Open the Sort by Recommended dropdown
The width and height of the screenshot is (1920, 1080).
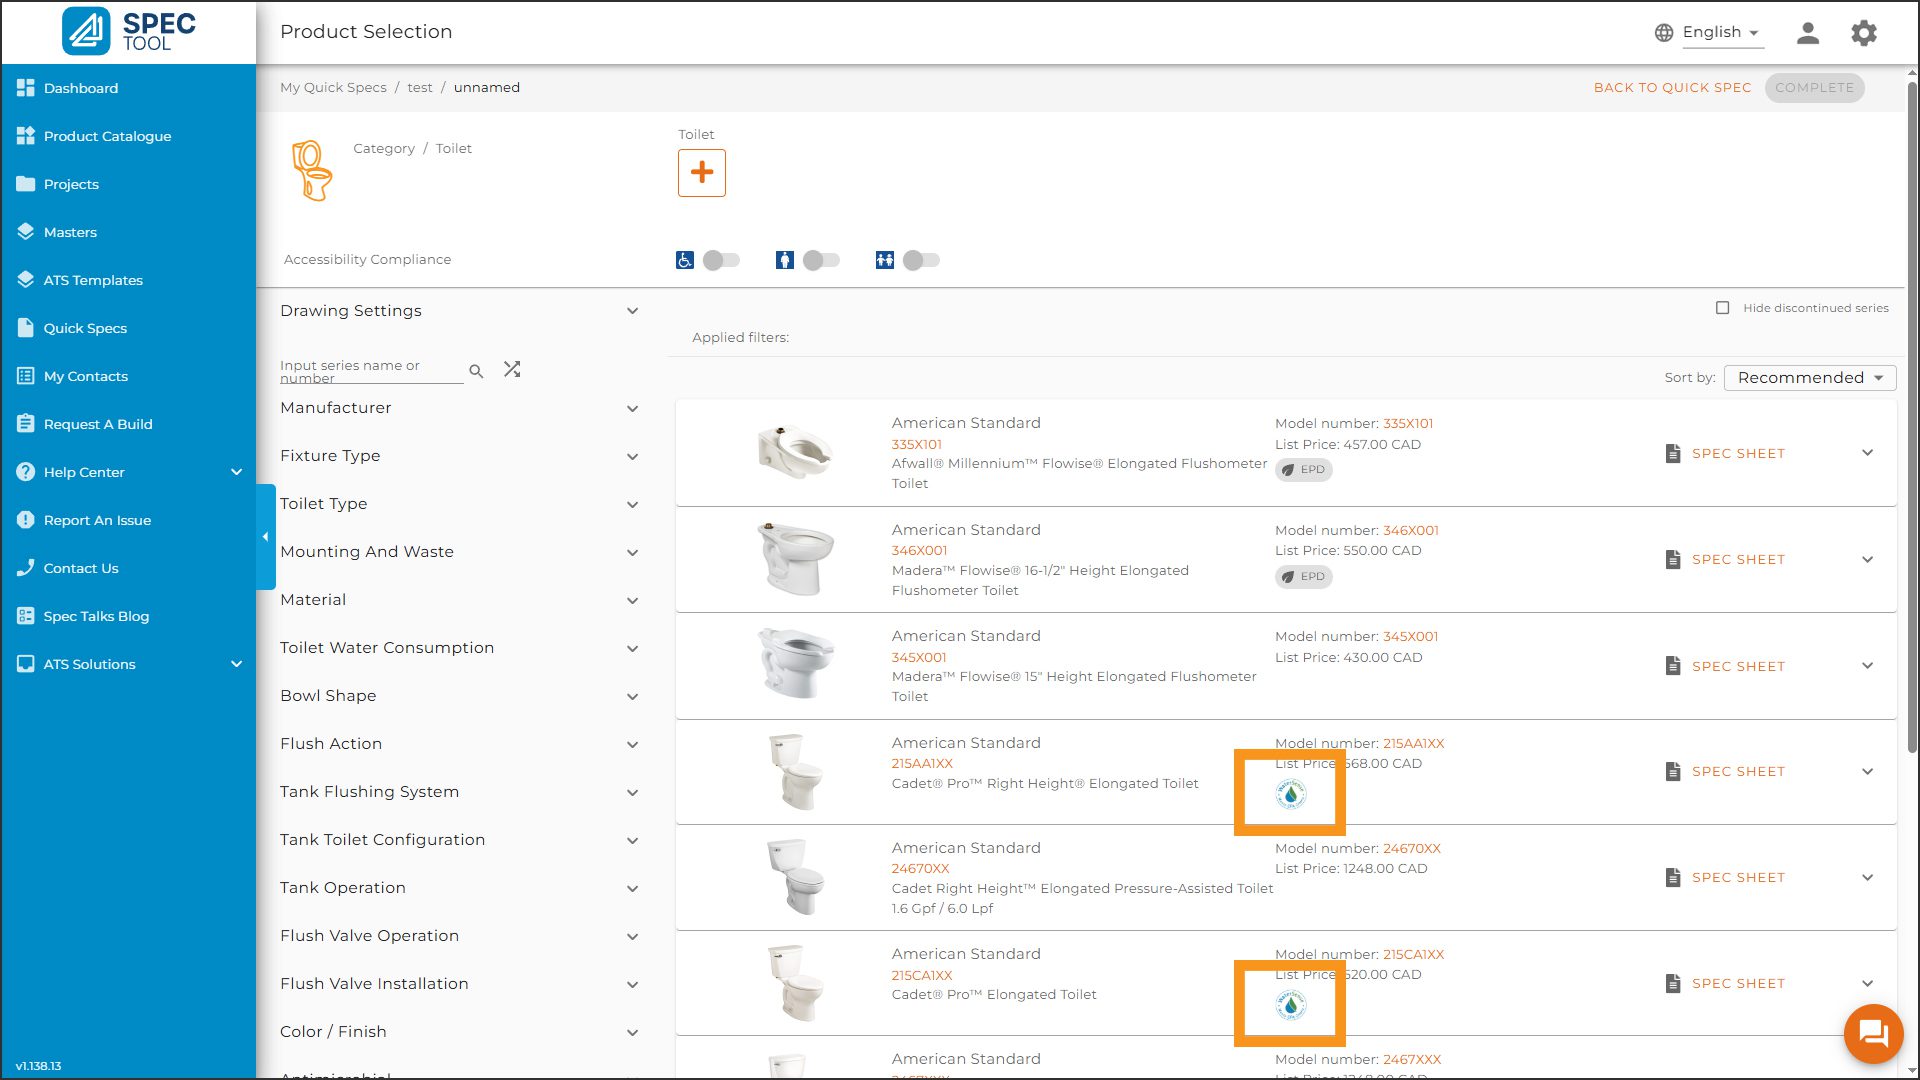click(1809, 378)
